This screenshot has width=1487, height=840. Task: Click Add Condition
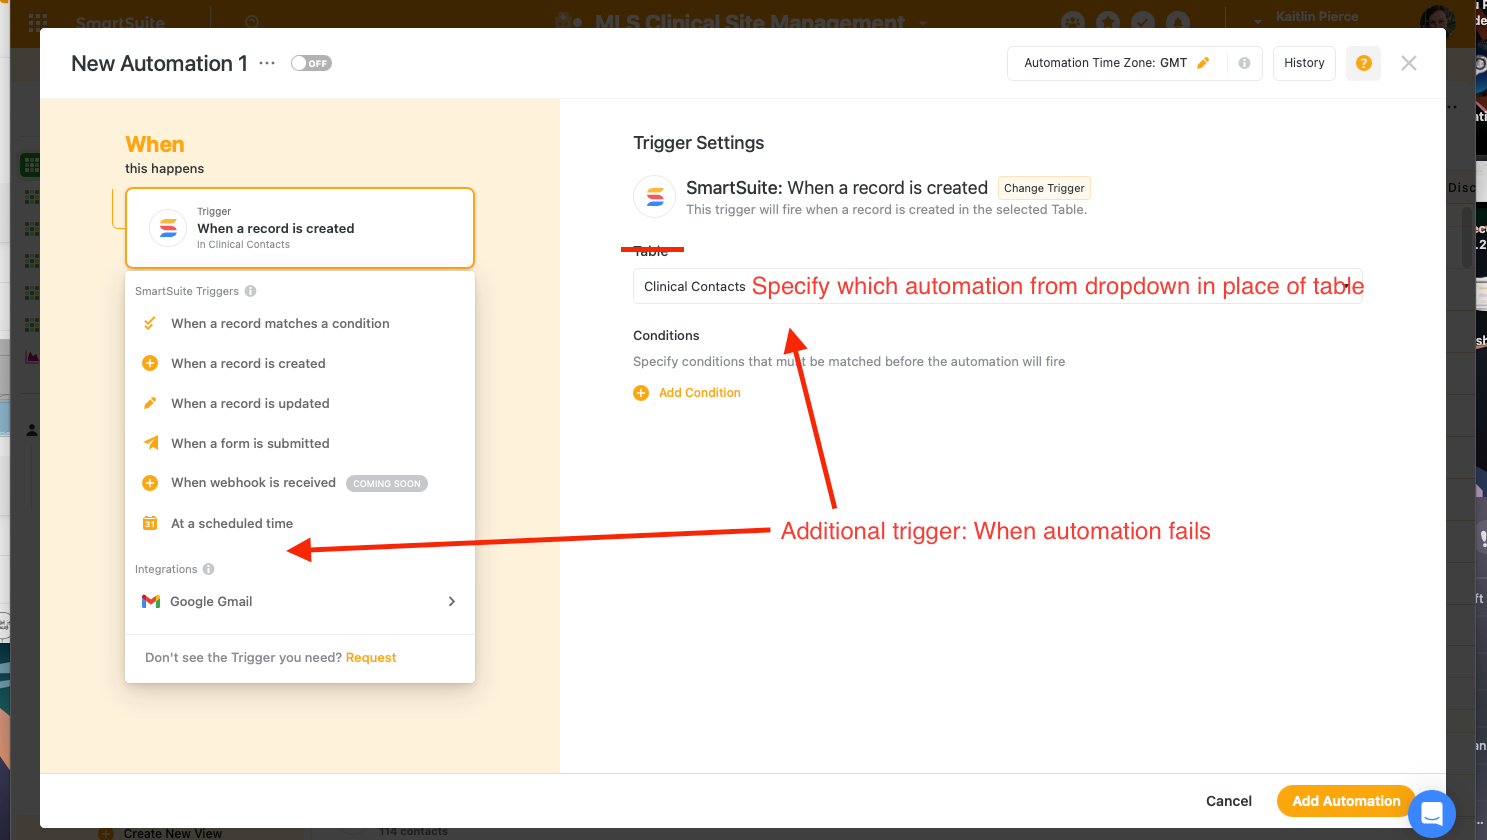(700, 393)
